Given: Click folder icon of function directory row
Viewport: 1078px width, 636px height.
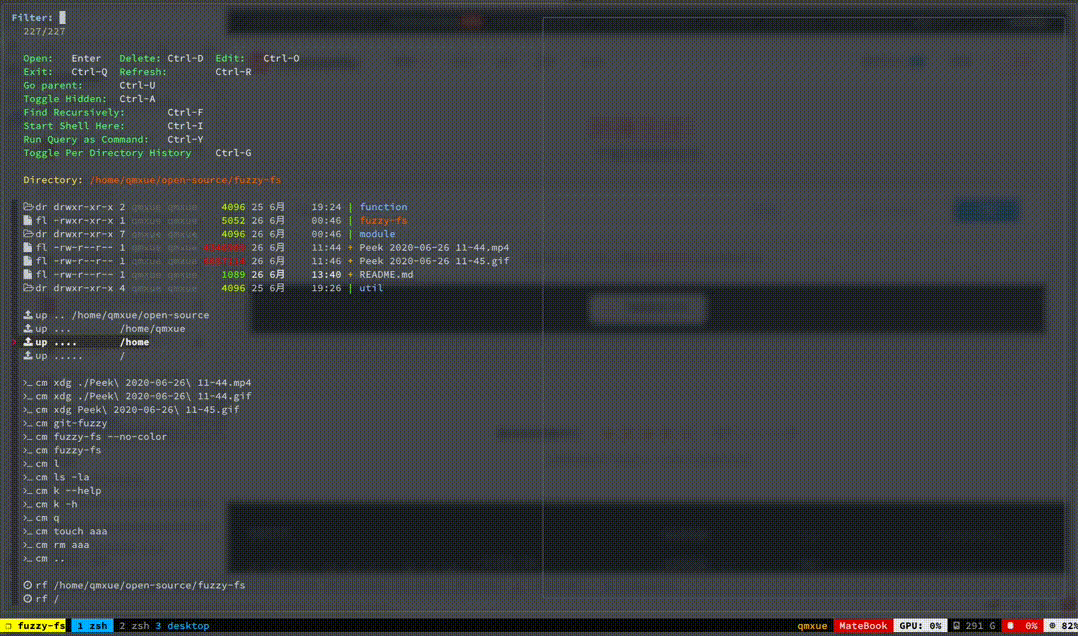Looking at the screenshot, I should [x=28, y=207].
